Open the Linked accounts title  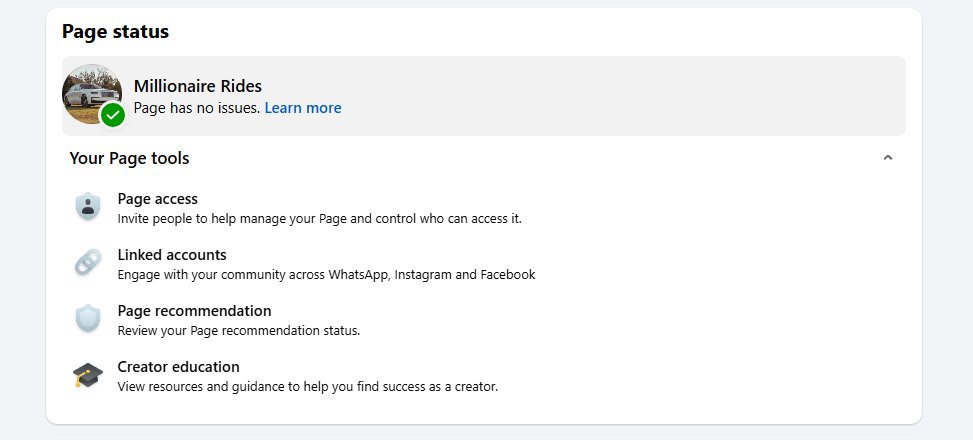[x=172, y=255]
